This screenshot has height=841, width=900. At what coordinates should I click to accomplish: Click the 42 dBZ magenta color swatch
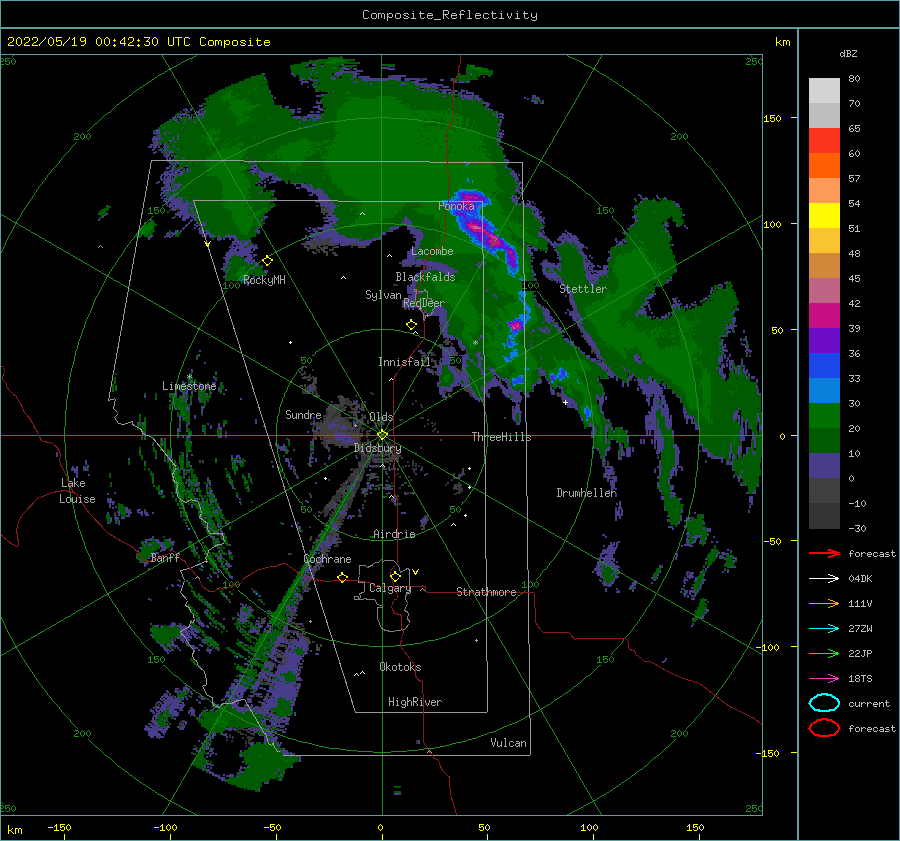(824, 316)
